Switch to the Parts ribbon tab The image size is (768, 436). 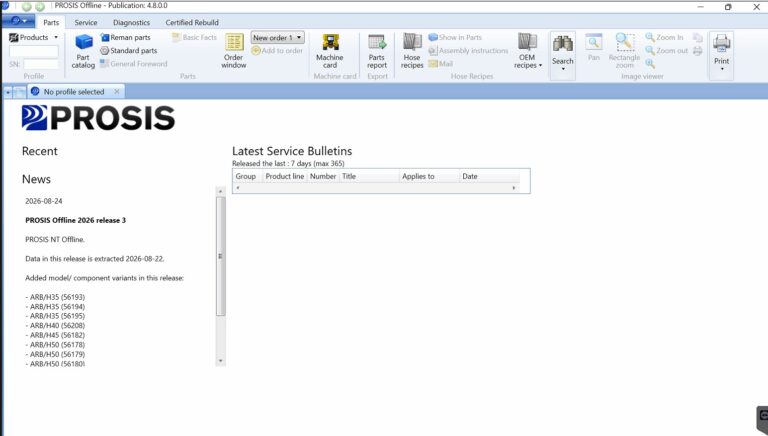click(x=51, y=23)
